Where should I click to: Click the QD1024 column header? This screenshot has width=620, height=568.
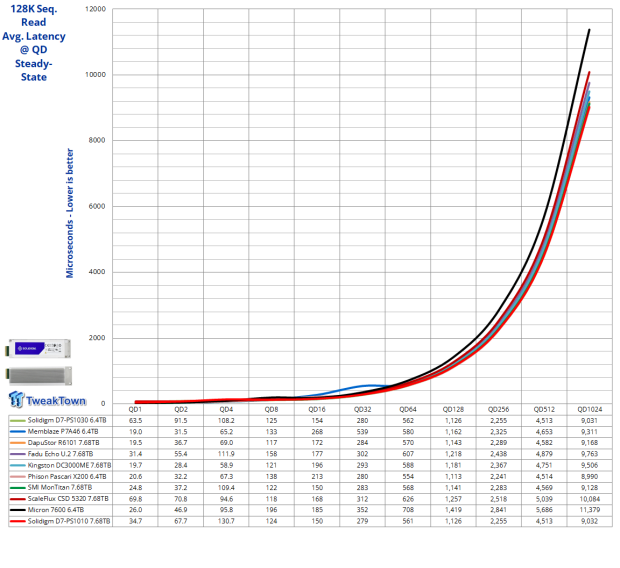[x=588, y=409]
